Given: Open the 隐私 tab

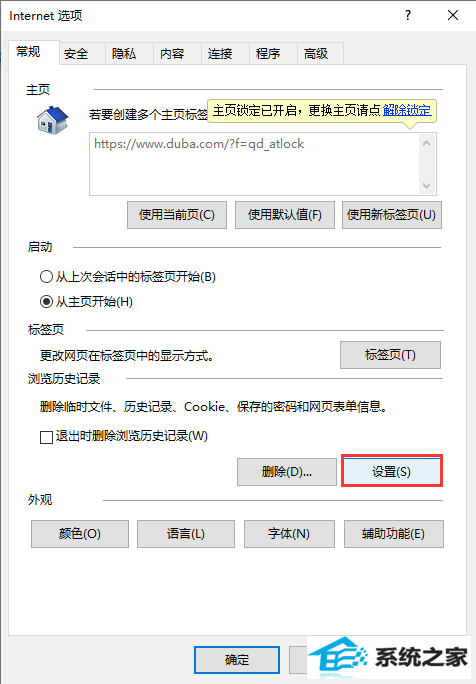Looking at the screenshot, I should pyautogui.click(x=124, y=54).
